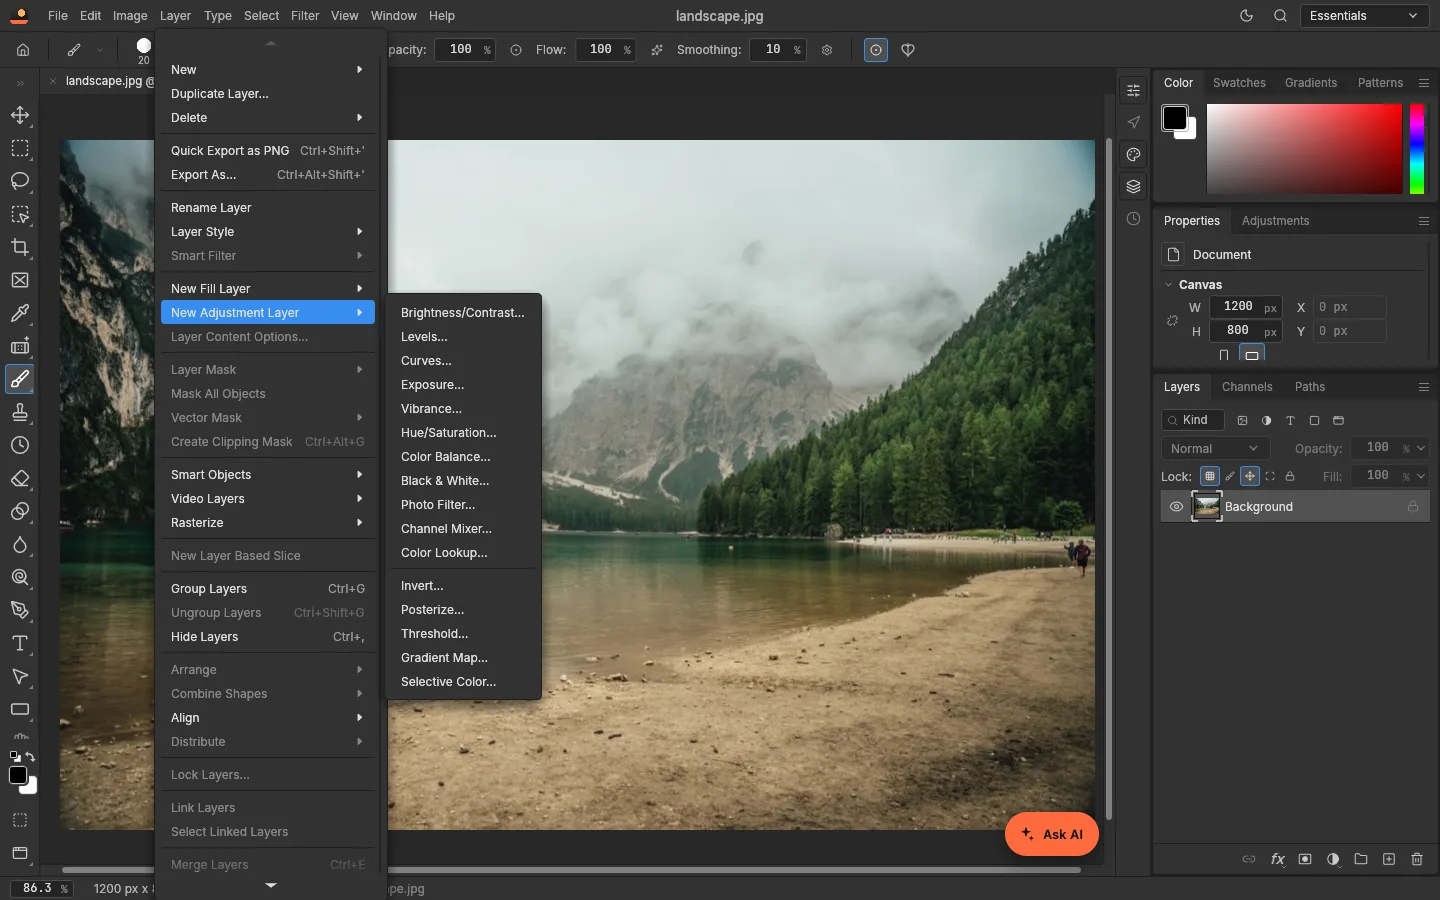Open the search icon in title bar
Image resolution: width=1440 pixels, height=900 pixels.
(x=1280, y=16)
